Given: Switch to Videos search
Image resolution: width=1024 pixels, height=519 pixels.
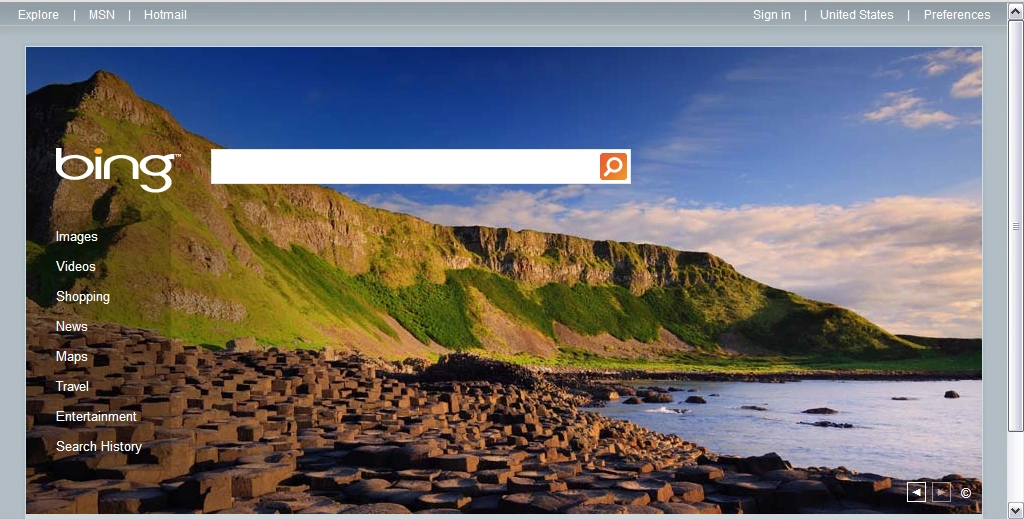Looking at the screenshot, I should coord(76,267).
